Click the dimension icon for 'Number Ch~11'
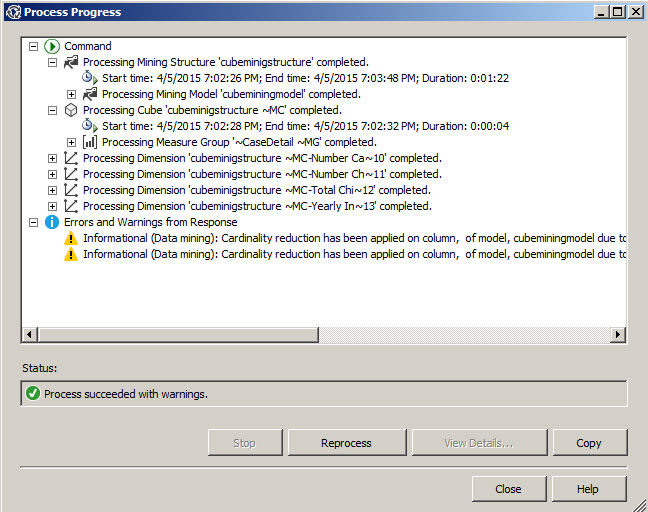Screen dimensions: 648x512 [71, 174]
